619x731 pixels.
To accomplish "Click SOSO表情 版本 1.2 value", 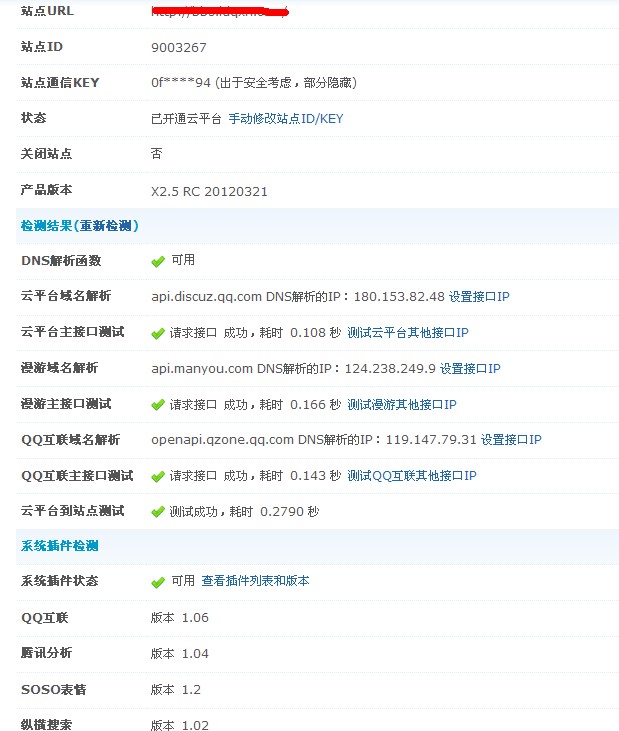I will coord(176,690).
